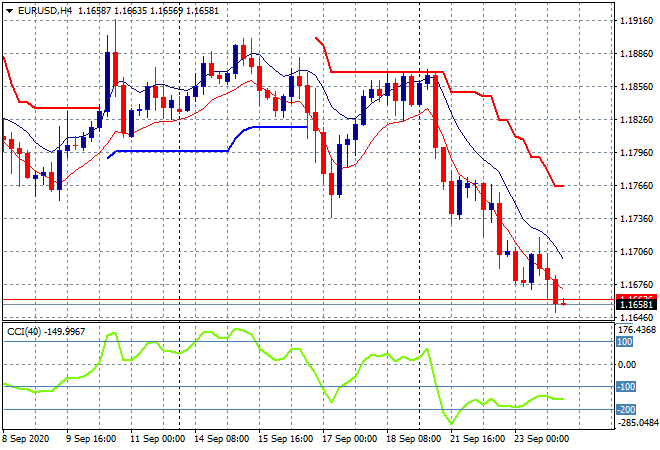Open the chart menu triangle beside EURUSD,H4
This screenshot has width=660, height=450.
[9, 11]
